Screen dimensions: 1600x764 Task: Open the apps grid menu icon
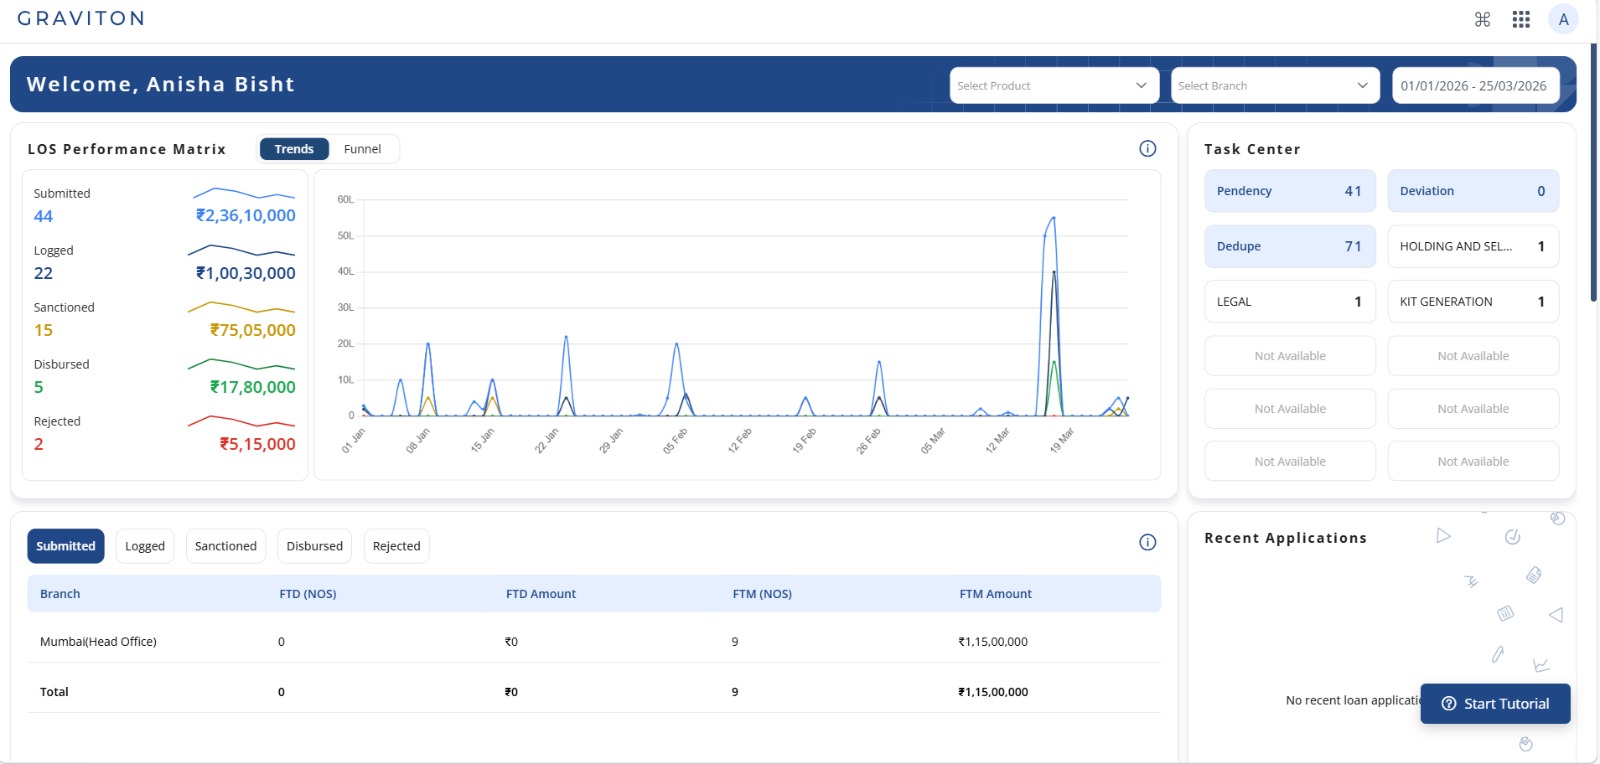(1521, 19)
